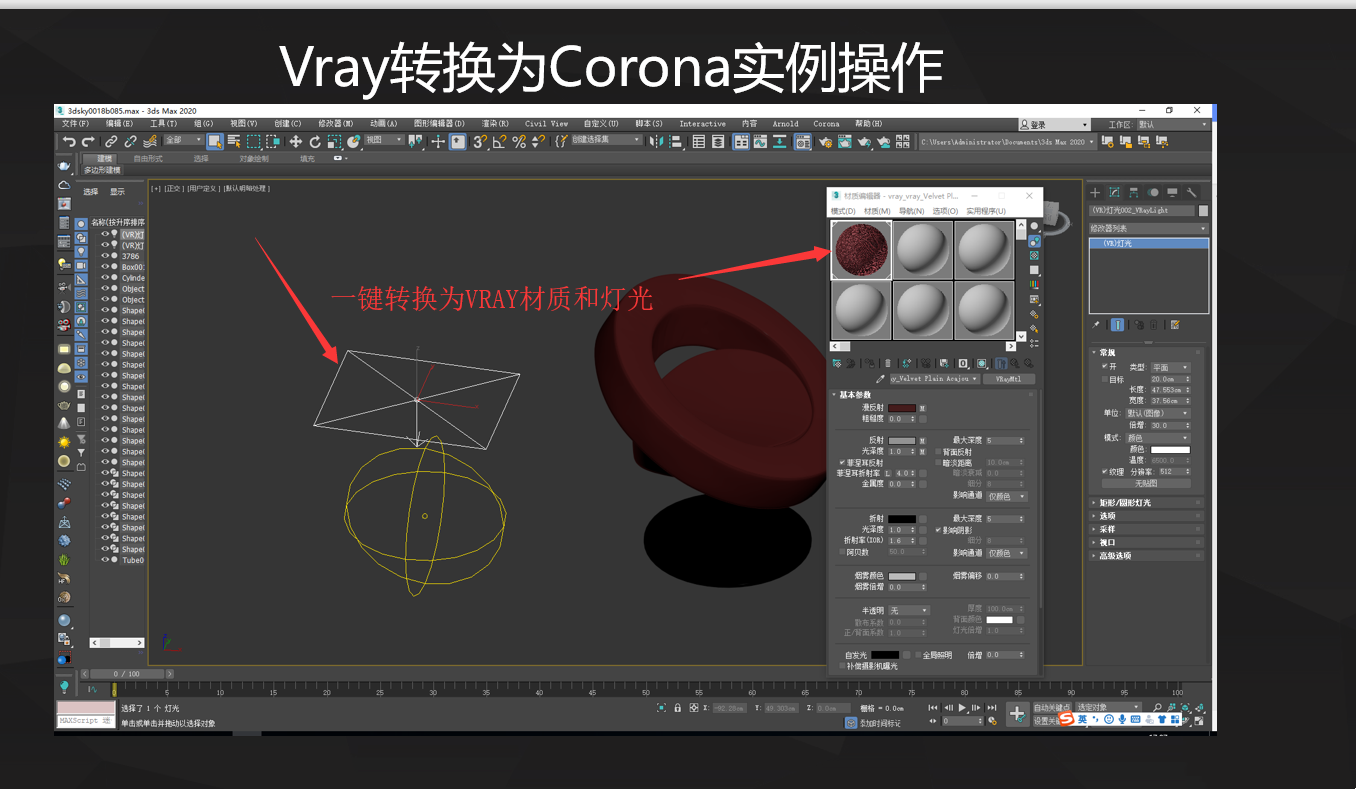
Task: Activate the Select and Scale tool
Action: click(334, 141)
